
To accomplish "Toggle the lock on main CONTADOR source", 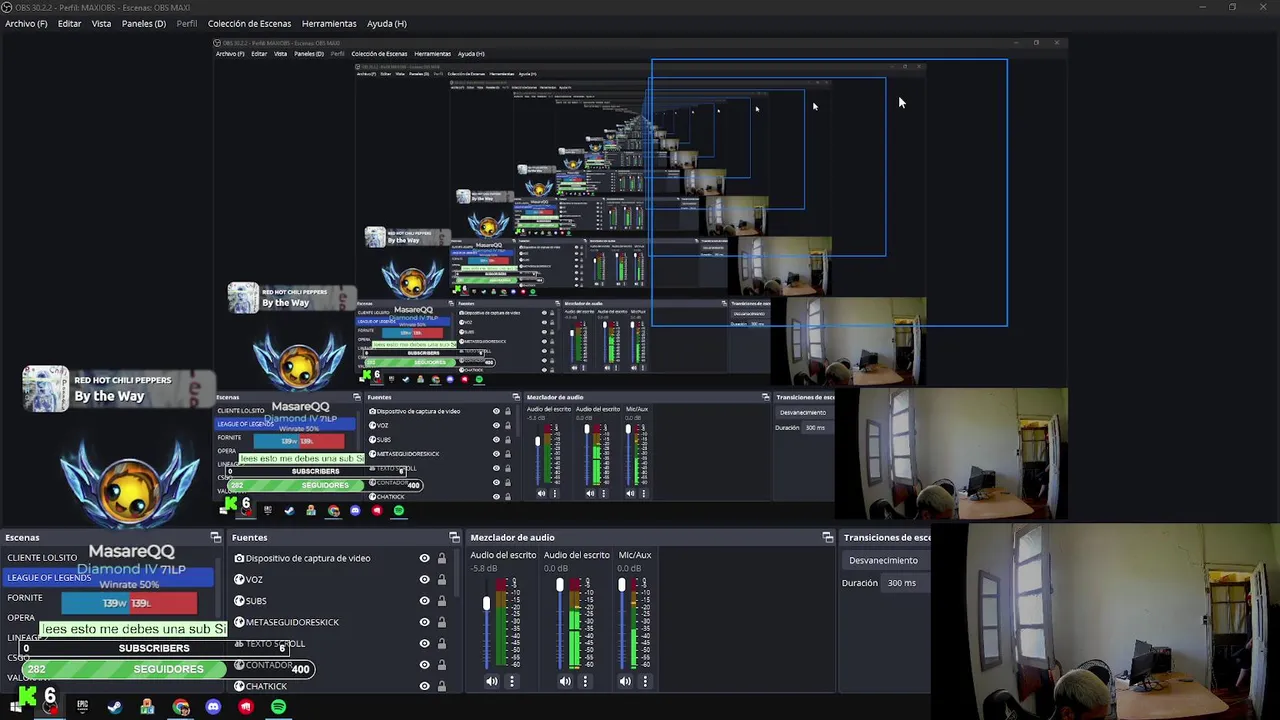I will (x=441, y=665).
